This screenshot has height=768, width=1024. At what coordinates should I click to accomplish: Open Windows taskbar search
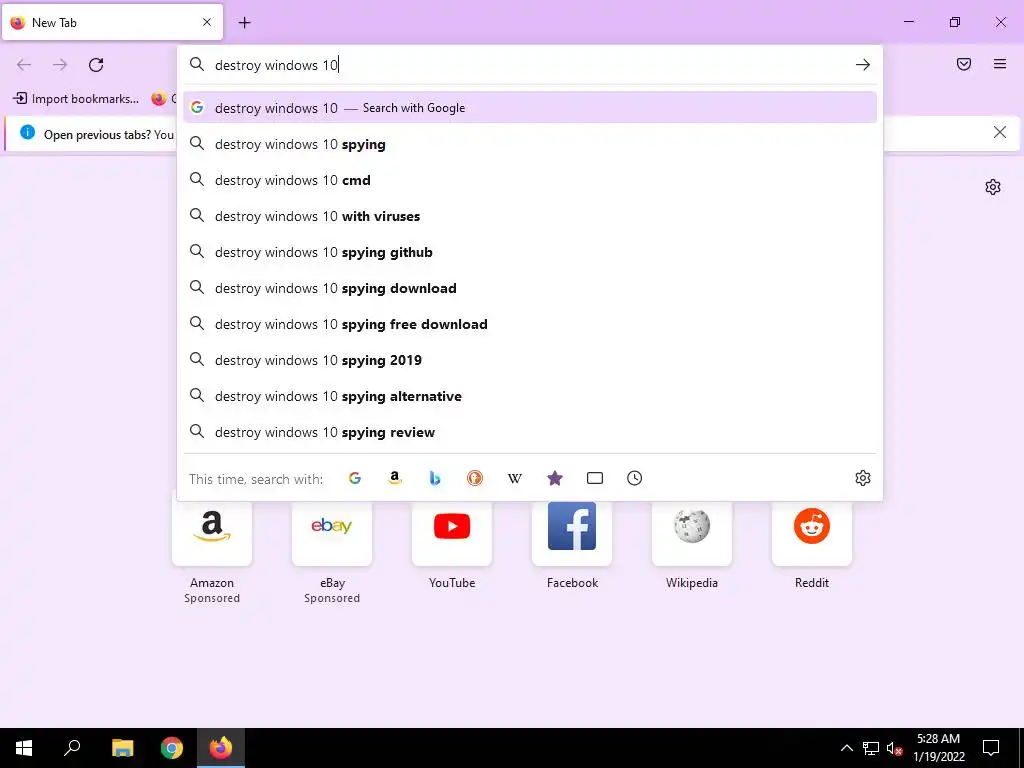click(72, 748)
